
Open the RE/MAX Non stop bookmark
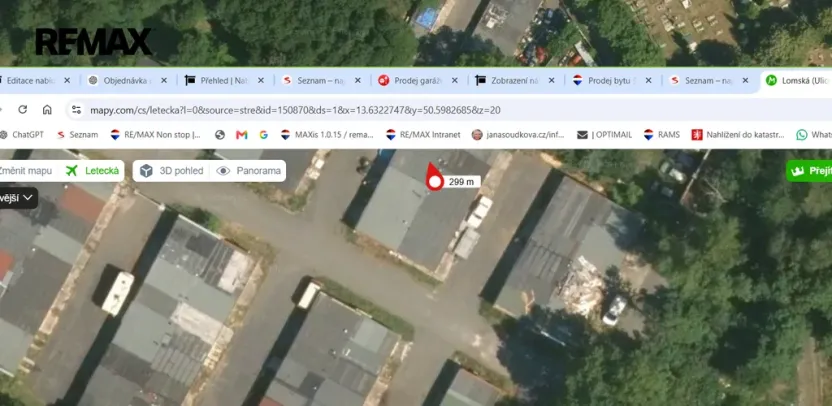click(156, 135)
